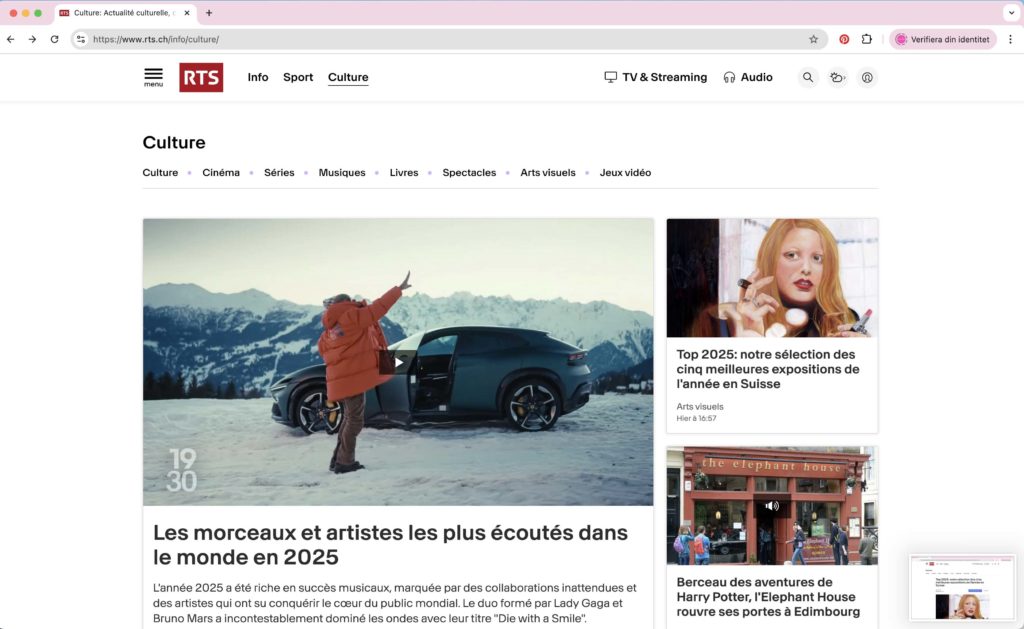Viewport: 1024px width, 629px height.
Task: Open the Jeux vidéo subcategory
Action: [x=625, y=173]
